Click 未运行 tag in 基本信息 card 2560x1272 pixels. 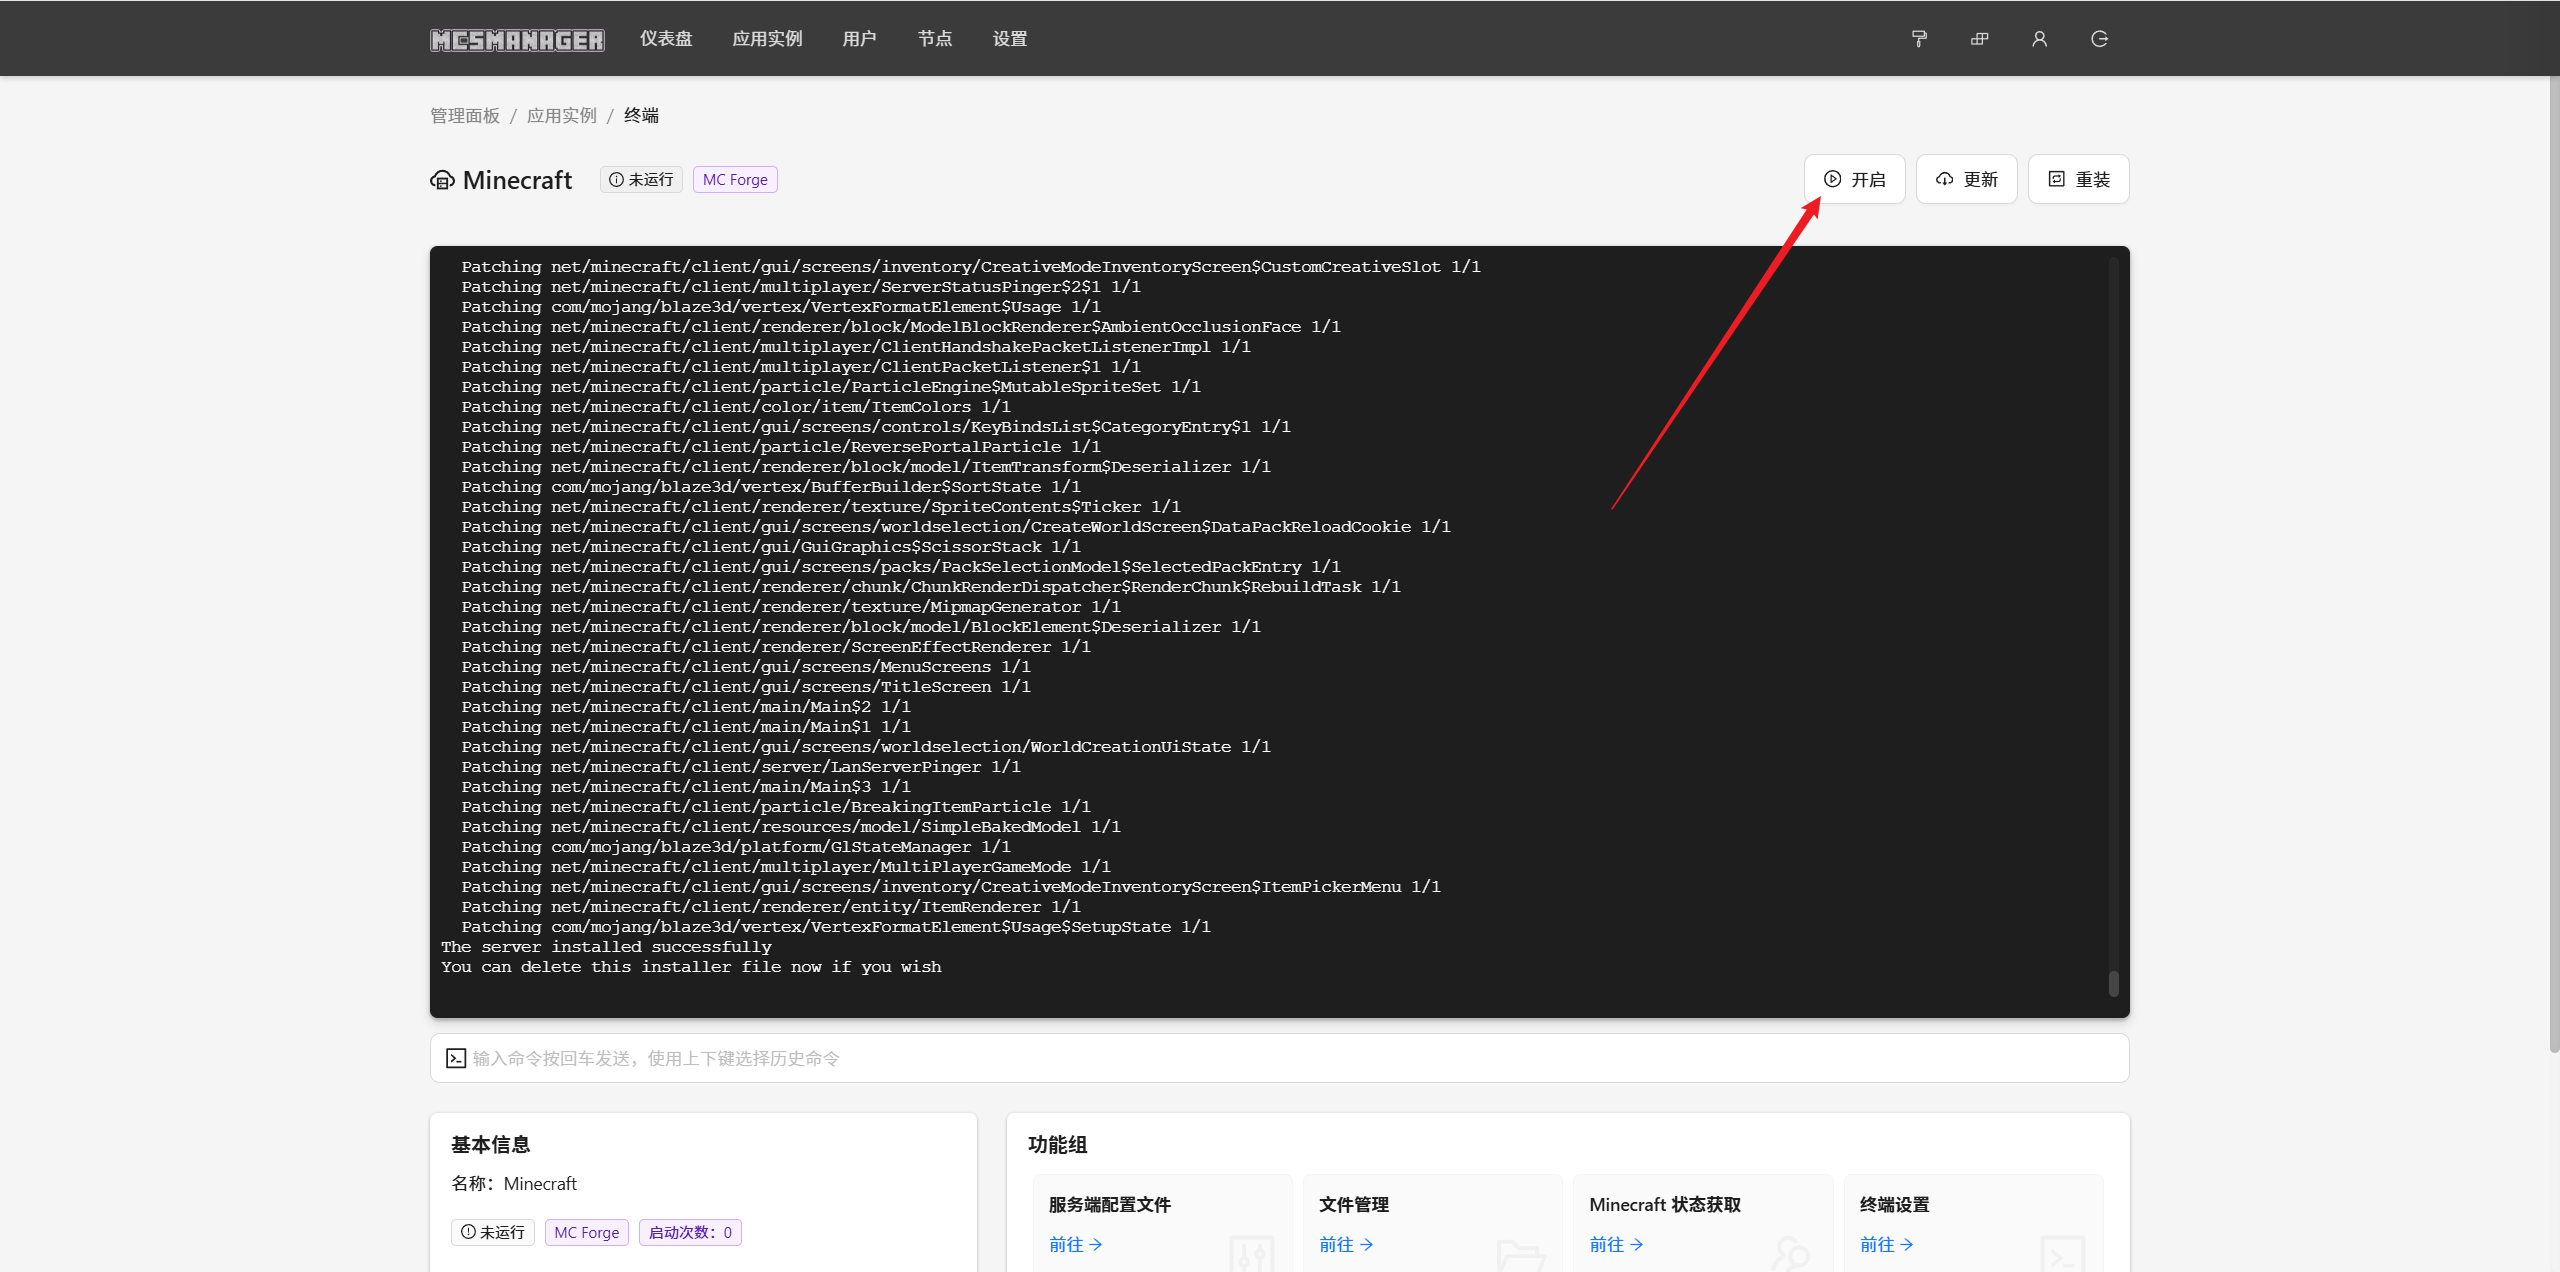493,1232
